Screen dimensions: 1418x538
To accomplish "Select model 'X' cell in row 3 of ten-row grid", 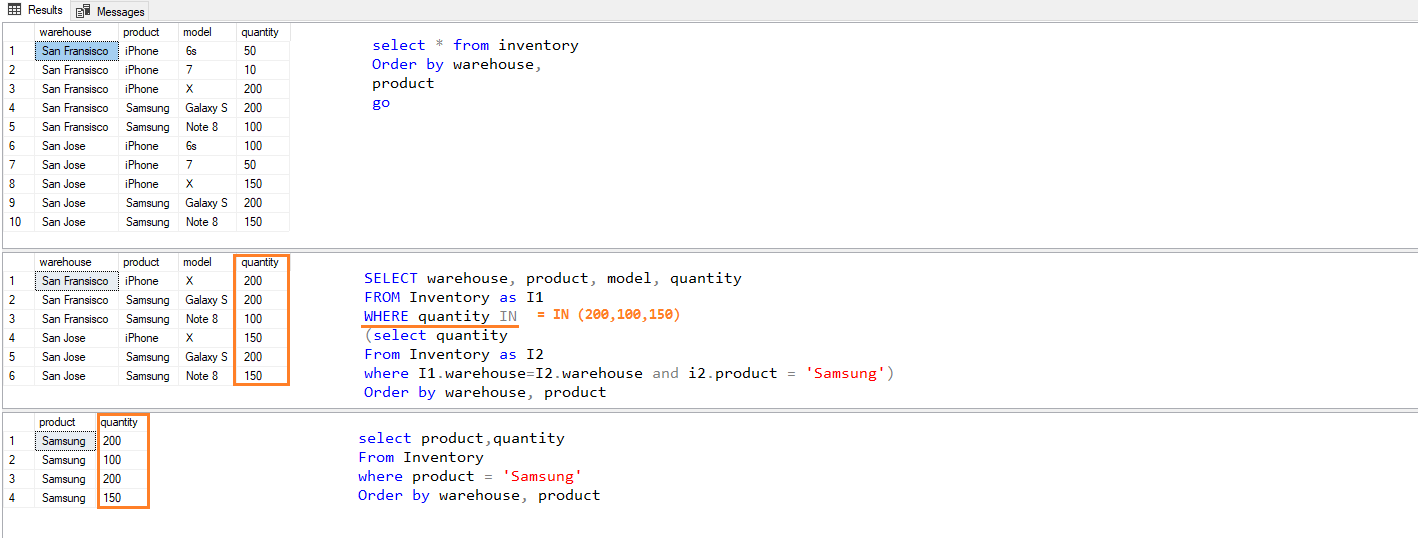I will tap(208, 89).
